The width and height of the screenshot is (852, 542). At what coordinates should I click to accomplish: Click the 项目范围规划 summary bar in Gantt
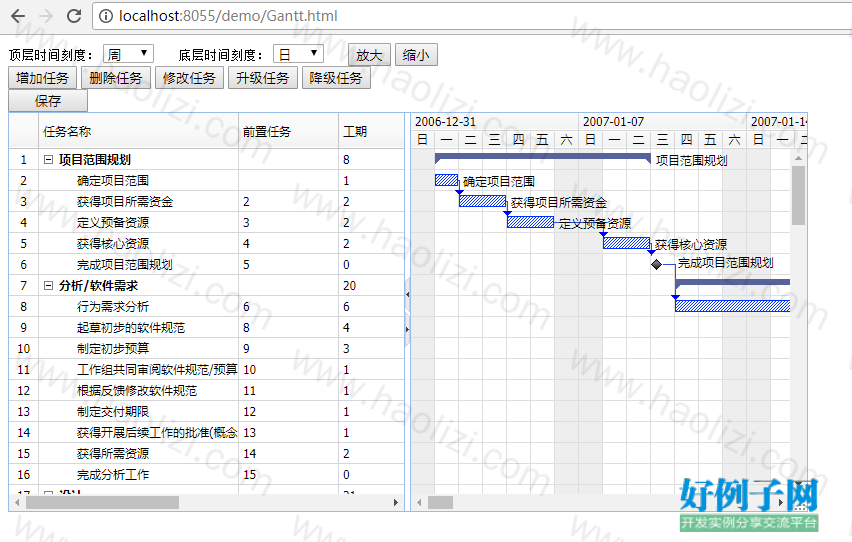(x=543, y=158)
